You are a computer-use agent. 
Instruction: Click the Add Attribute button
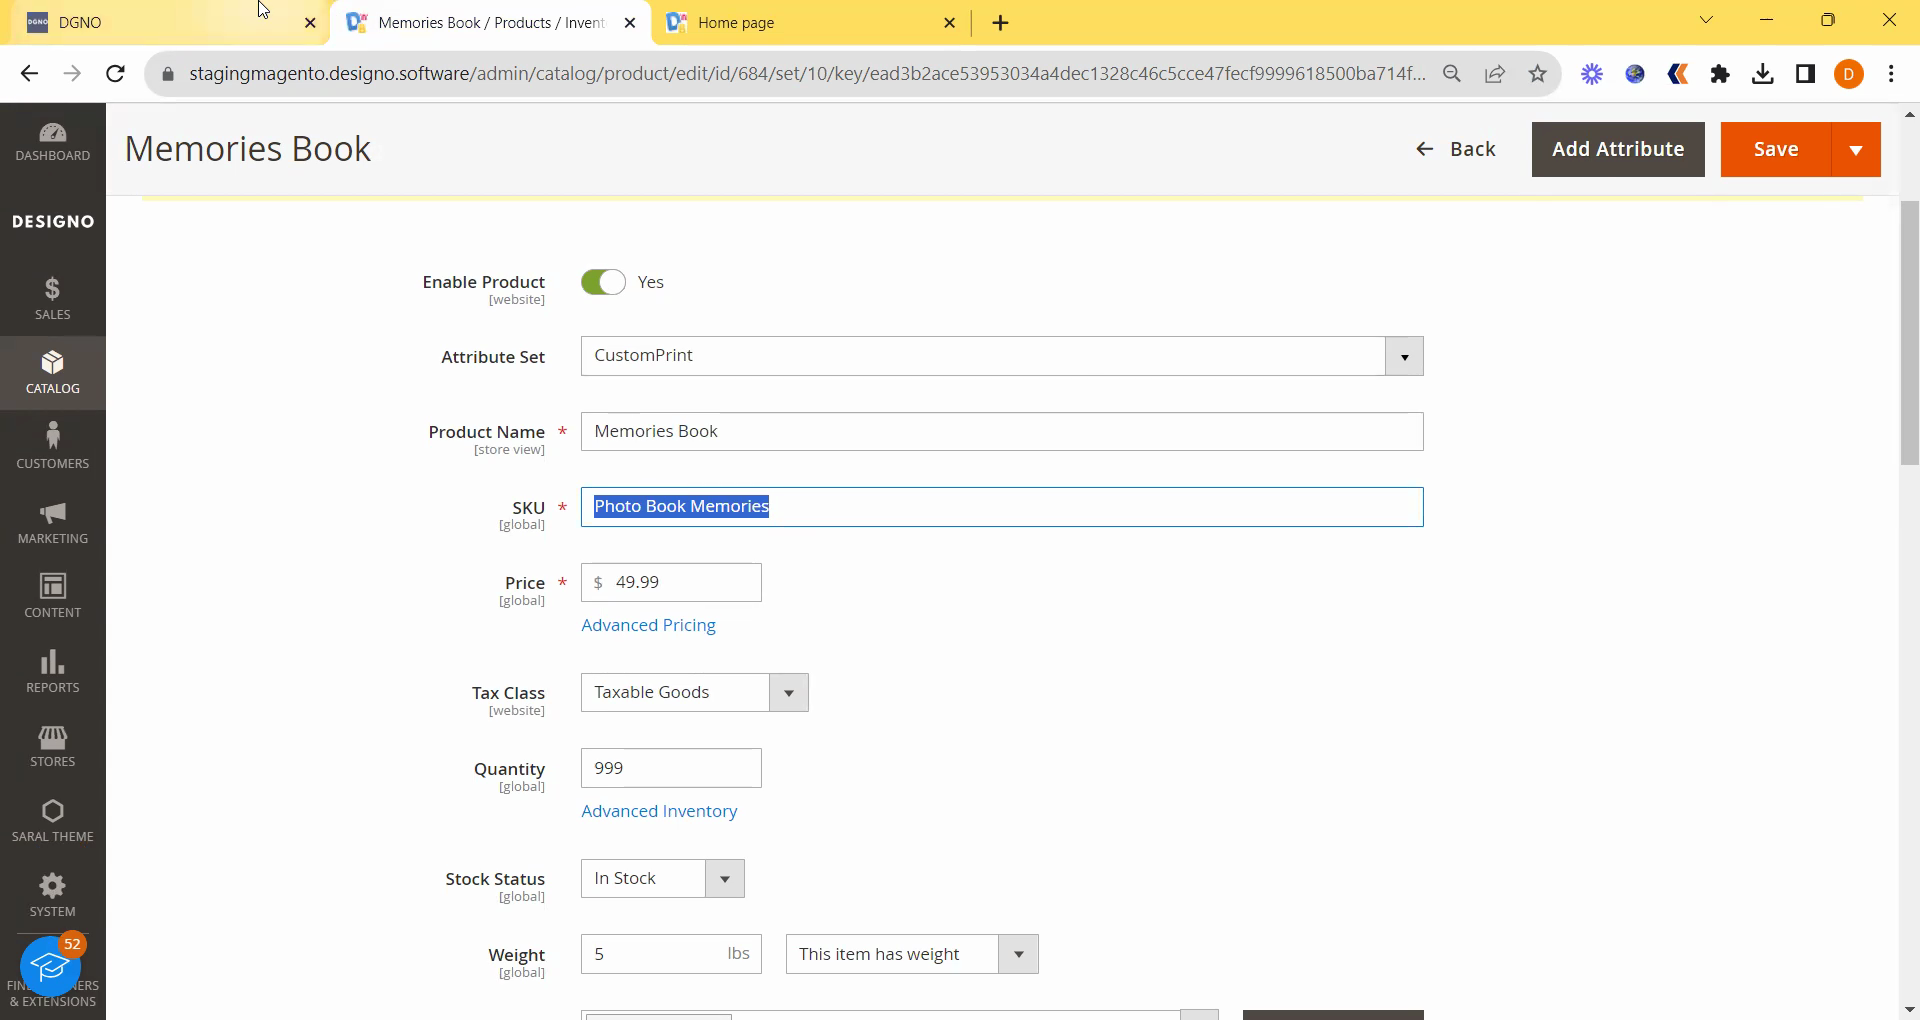[x=1617, y=150]
